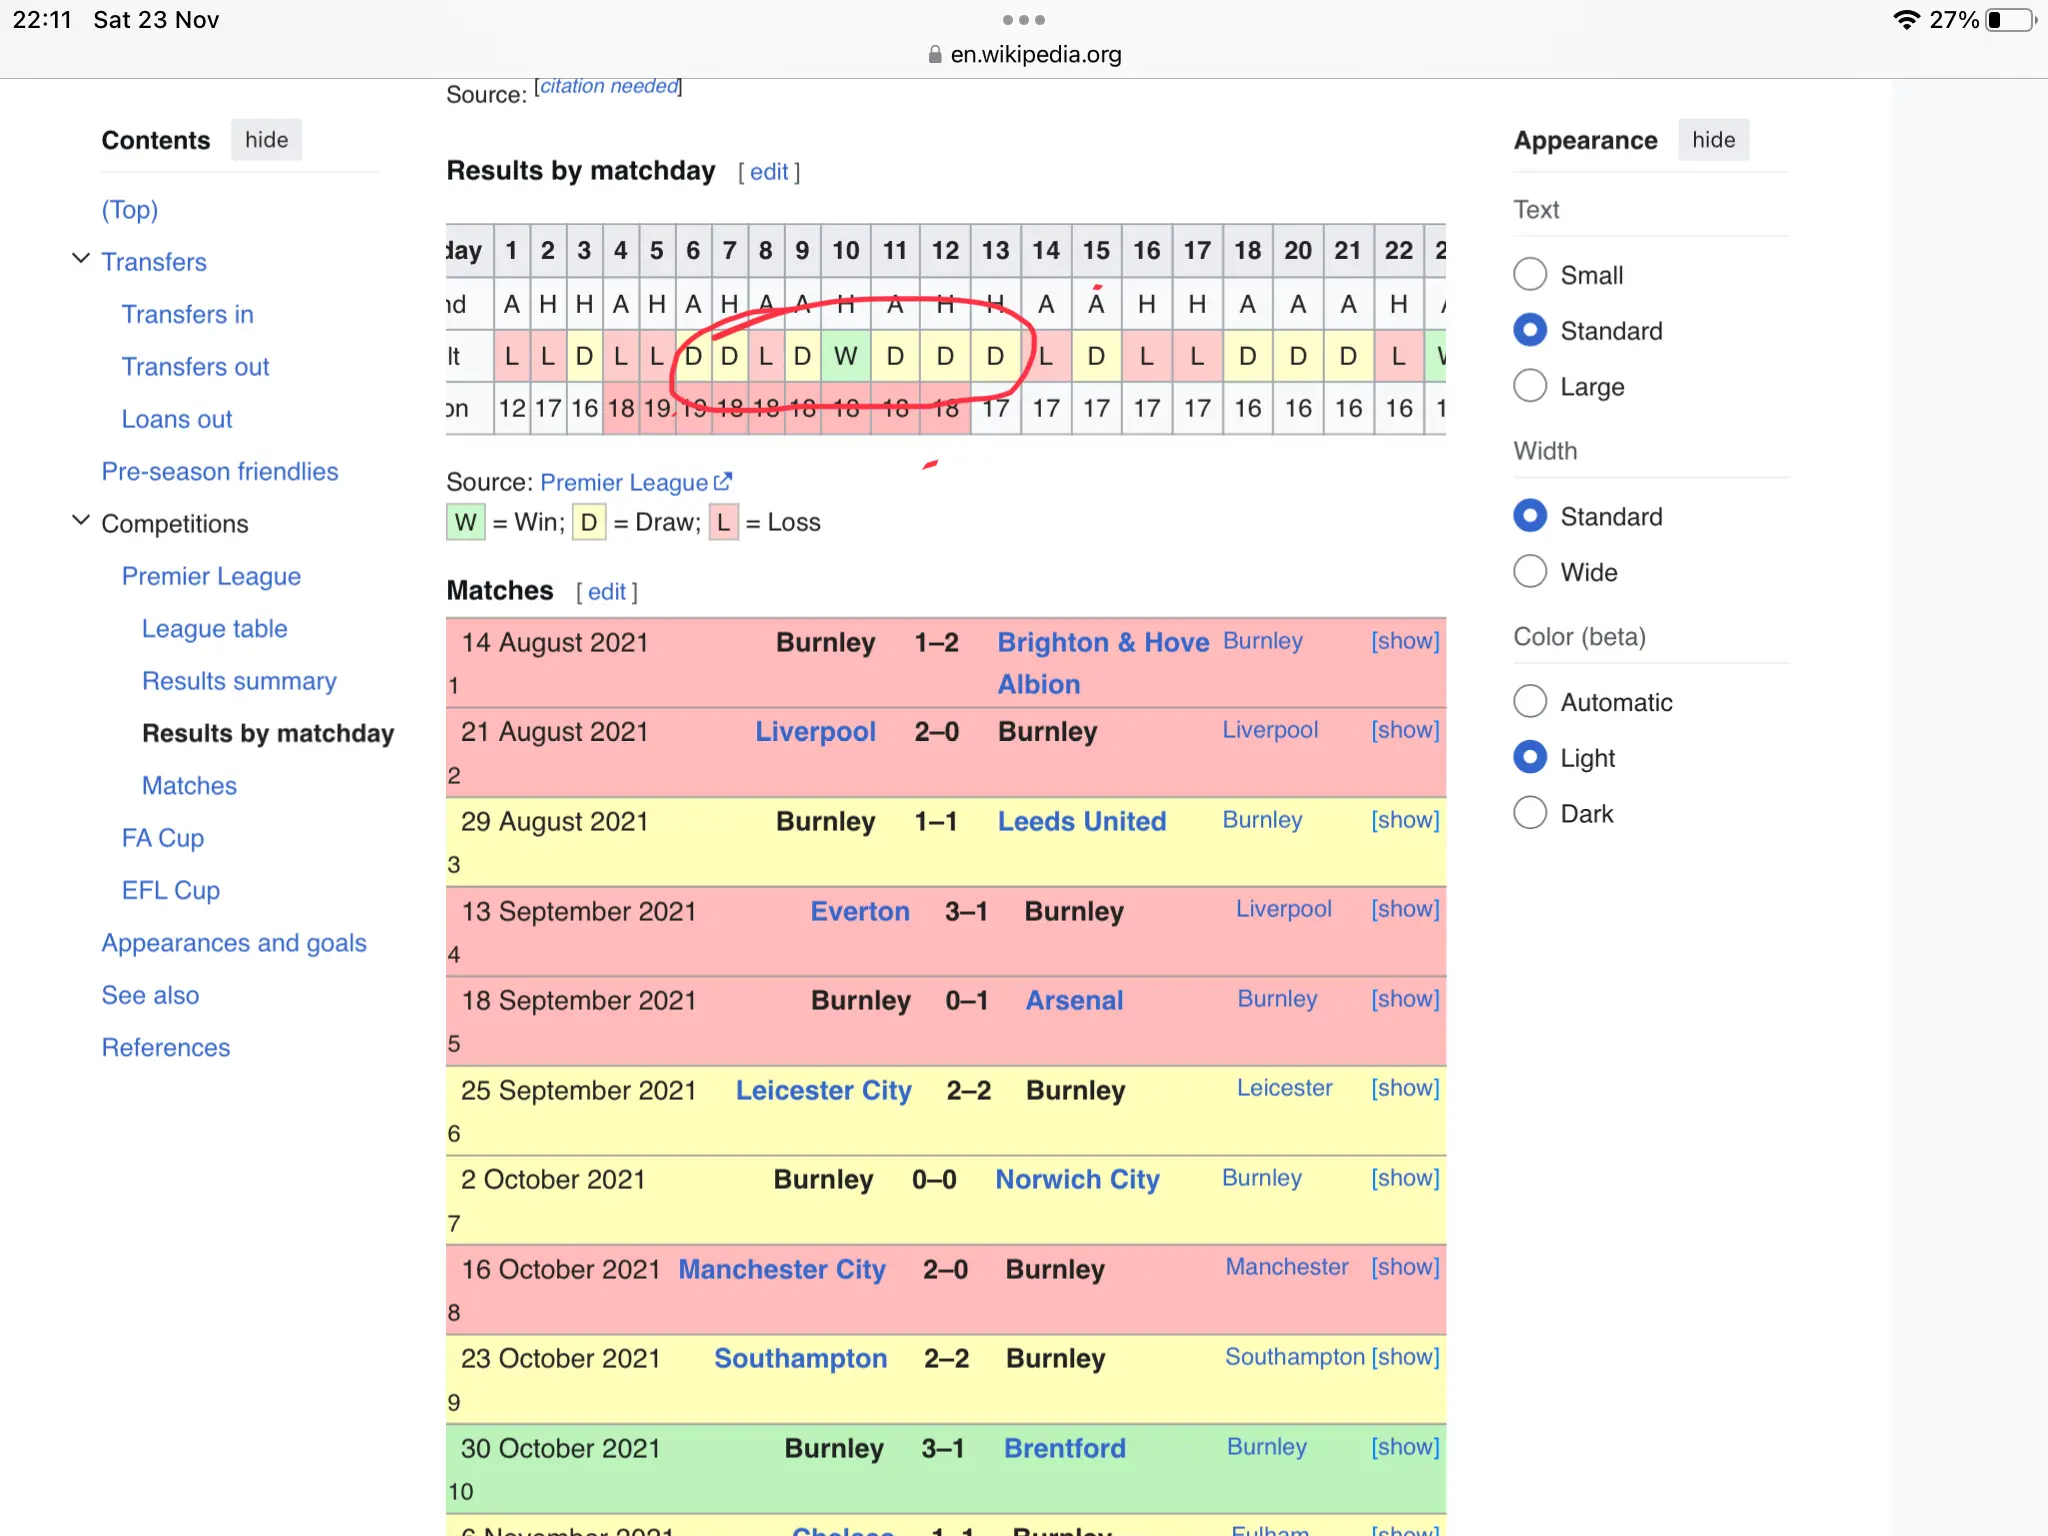Navigate to EFL Cup section via sidebar
The height and width of the screenshot is (1536, 2048).
pos(171,889)
